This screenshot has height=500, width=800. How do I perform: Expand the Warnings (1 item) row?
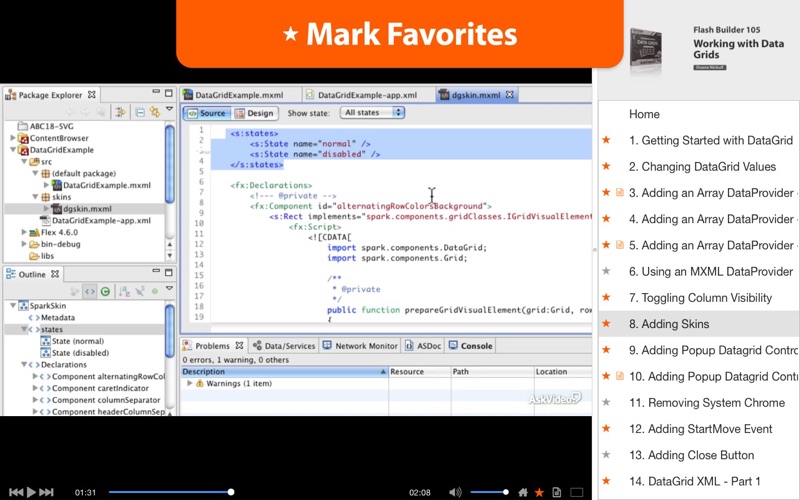(190, 383)
